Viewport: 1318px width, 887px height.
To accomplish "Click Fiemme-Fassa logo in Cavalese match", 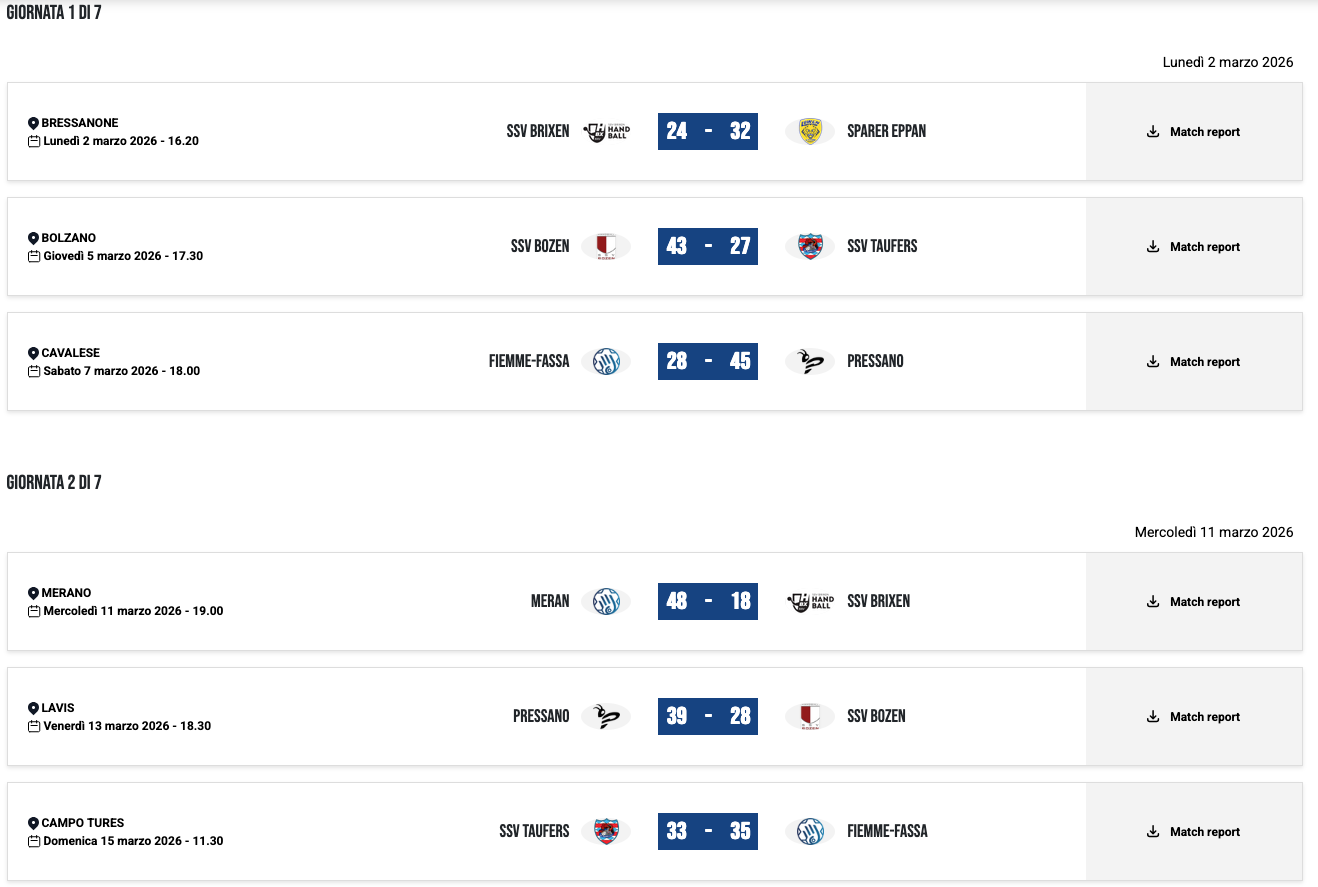I will (606, 361).
